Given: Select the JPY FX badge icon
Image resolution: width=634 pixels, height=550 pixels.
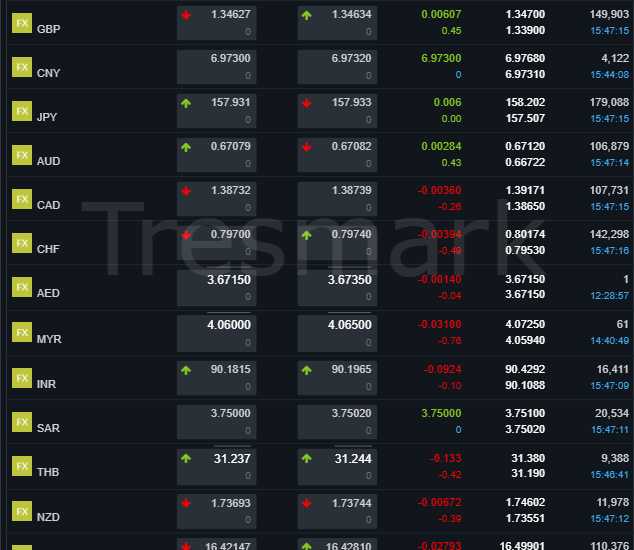Looking at the screenshot, I should (22, 111).
